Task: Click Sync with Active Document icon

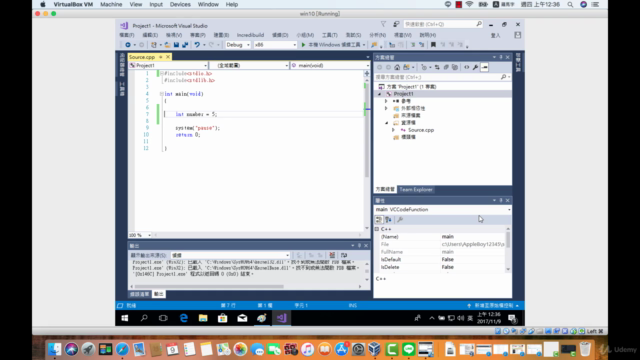Action: (437, 67)
